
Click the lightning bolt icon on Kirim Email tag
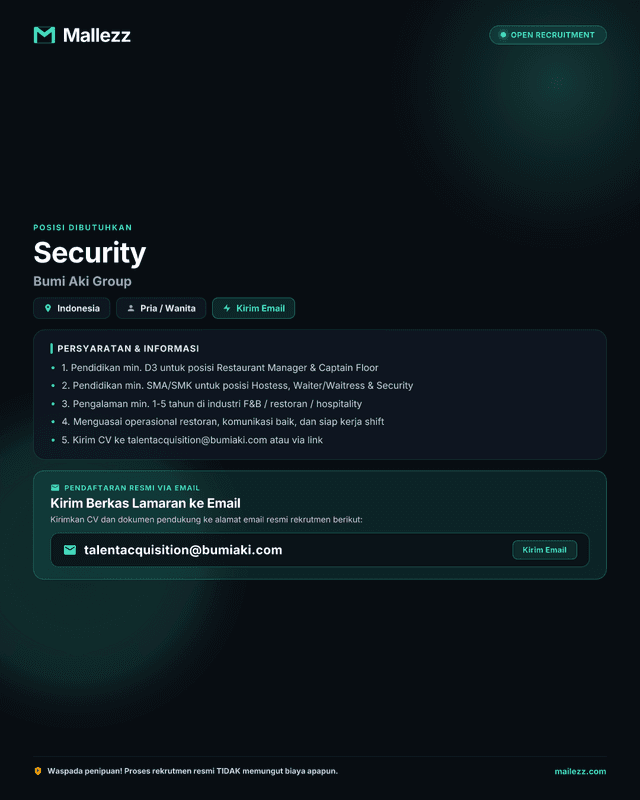pyautogui.click(x=227, y=308)
